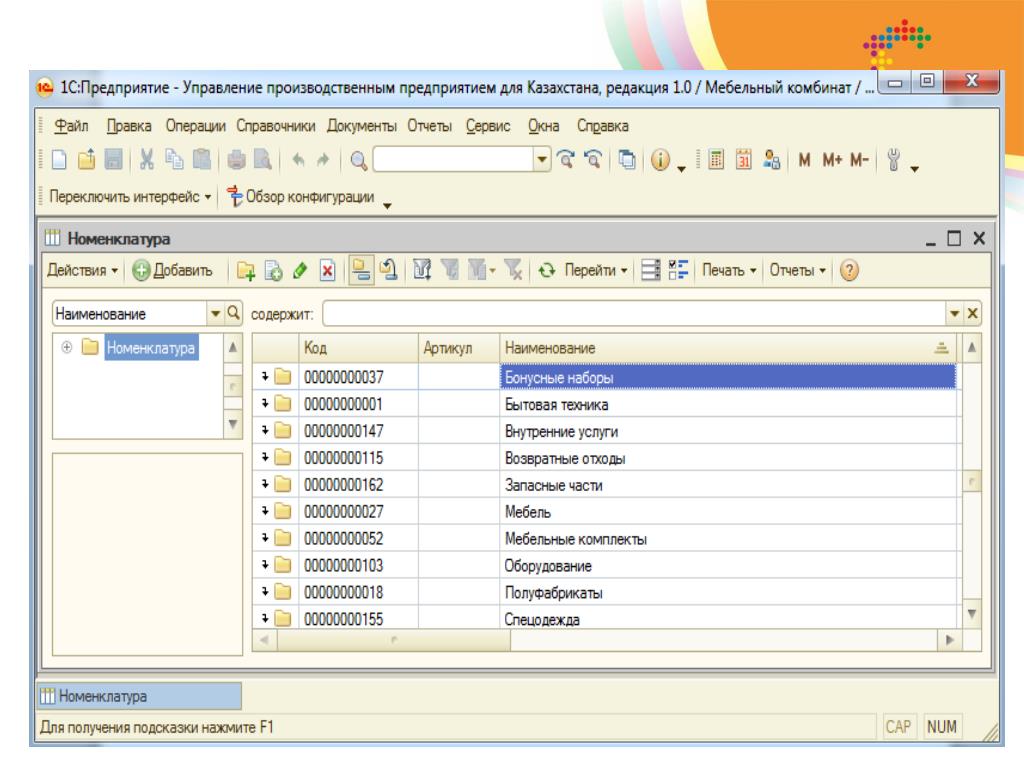Click the Save diskette icon
This screenshot has height=768, width=1024.
(x=114, y=159)
